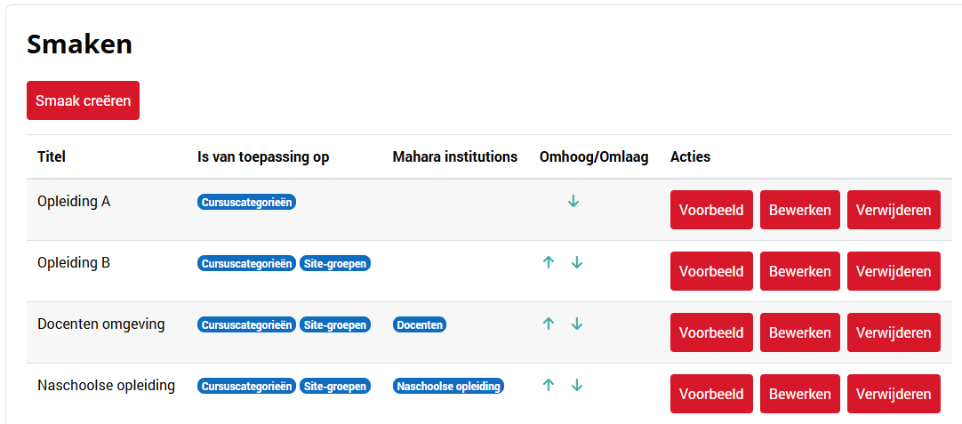Screen dimensions: 962x424
Task: Click the Smaak creëren button
Action: [83, 100]
